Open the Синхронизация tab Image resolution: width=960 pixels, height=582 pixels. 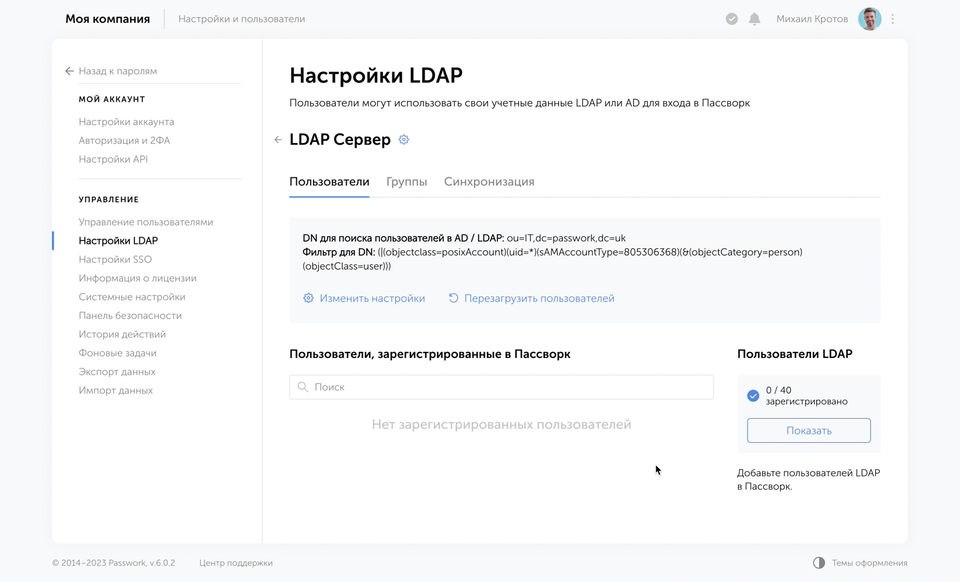point(489,182)
